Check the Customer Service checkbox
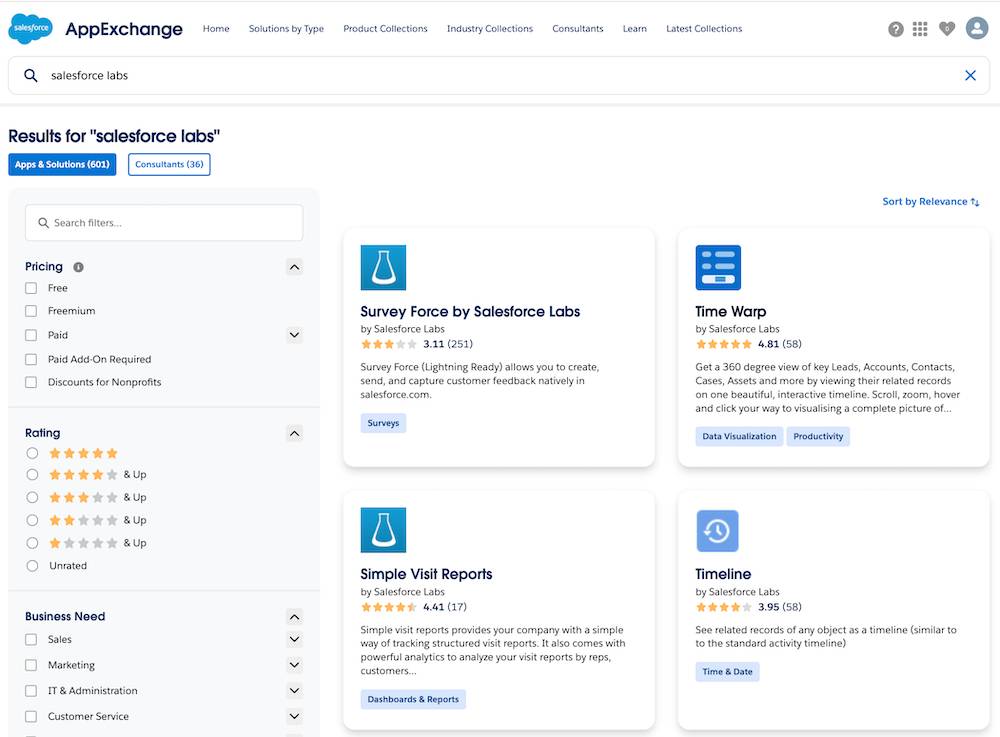1000x737 pixels. (x=31, y=716)
